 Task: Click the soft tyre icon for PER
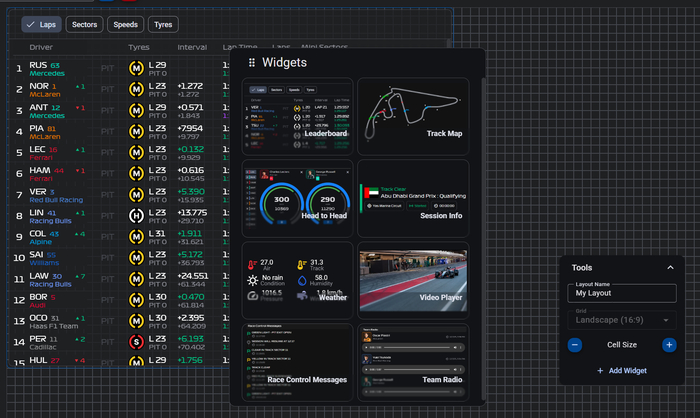pyautogui.click(x=136, y=342)
